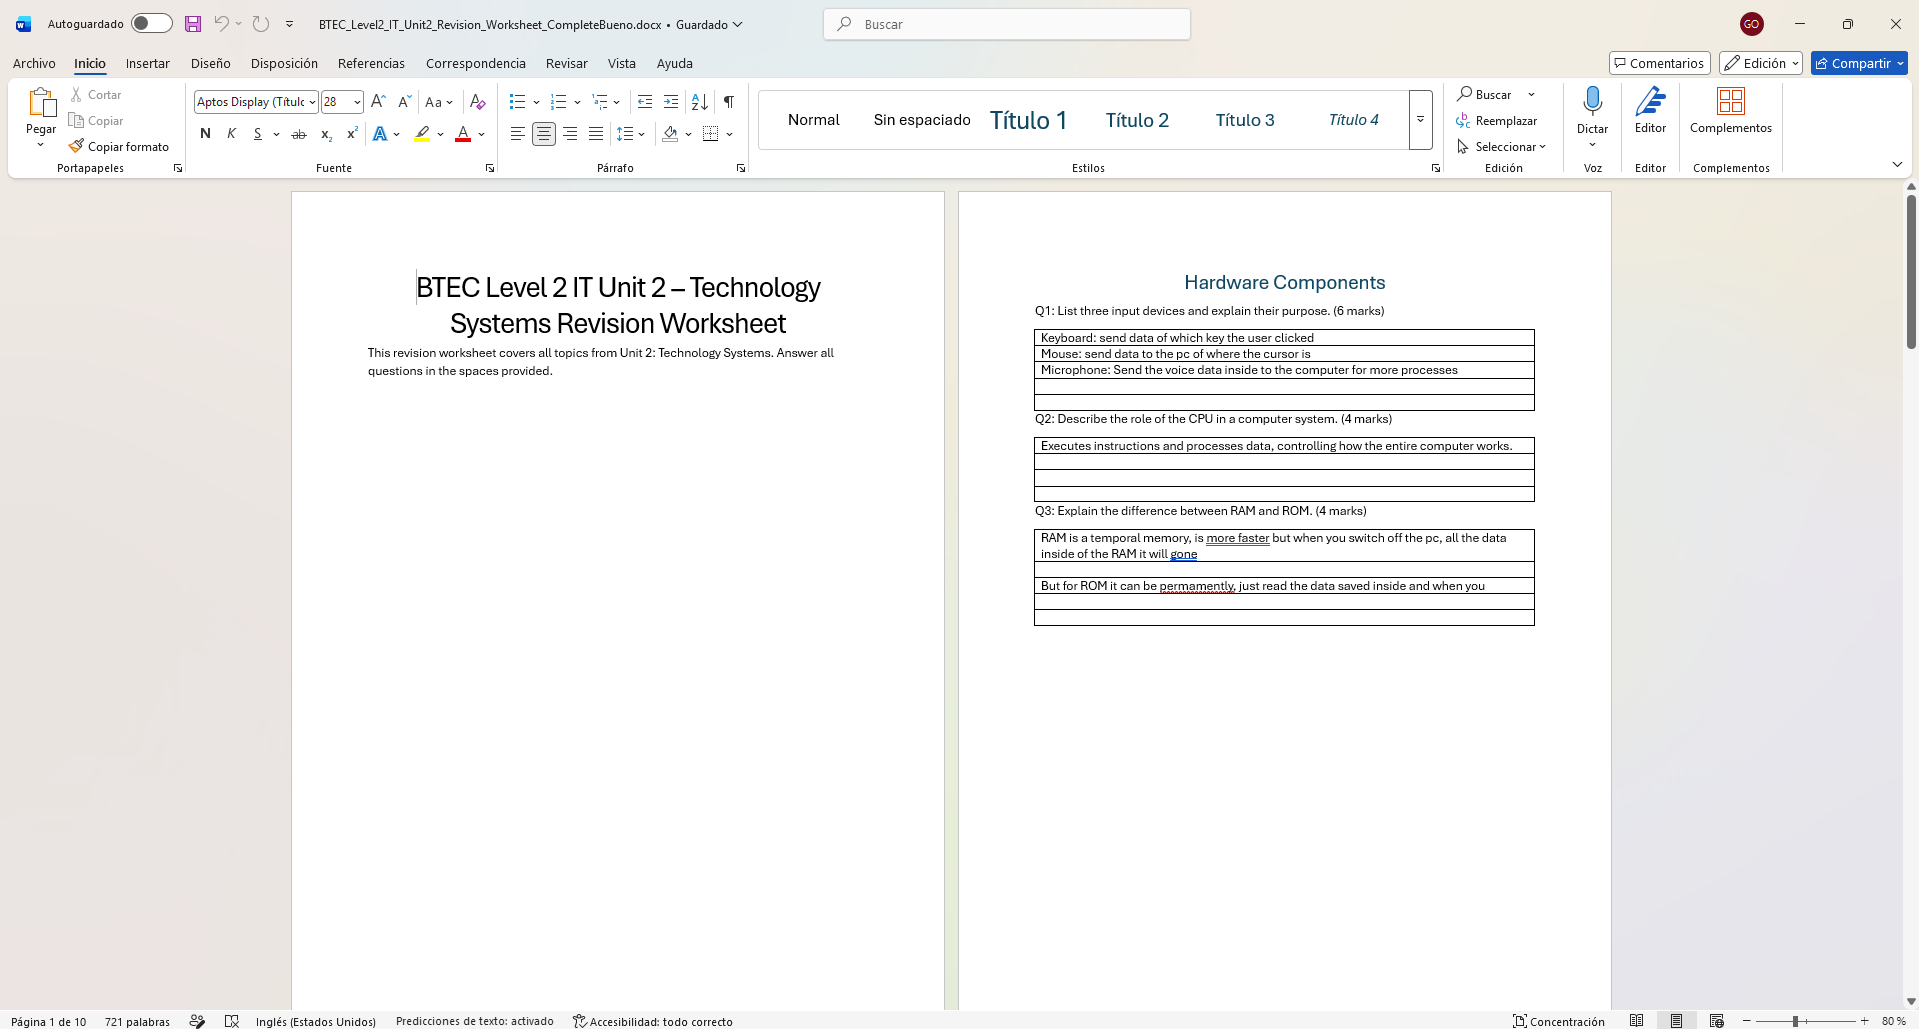Open the font size dropdown
The height and width of the screenshot is (1029, 1919).
357,102
